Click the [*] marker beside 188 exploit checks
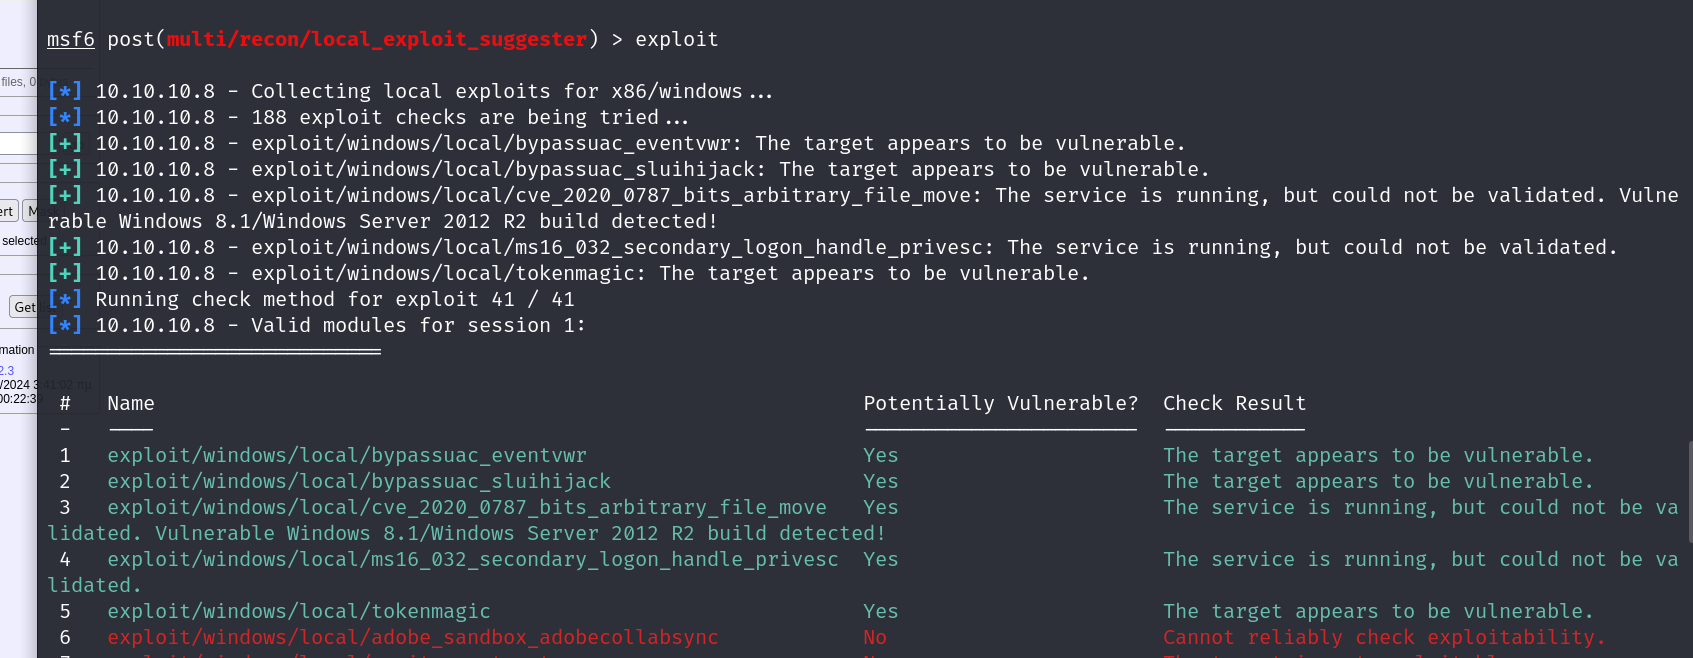This screenshot has height=658, width=1693. tap(64, 118)
